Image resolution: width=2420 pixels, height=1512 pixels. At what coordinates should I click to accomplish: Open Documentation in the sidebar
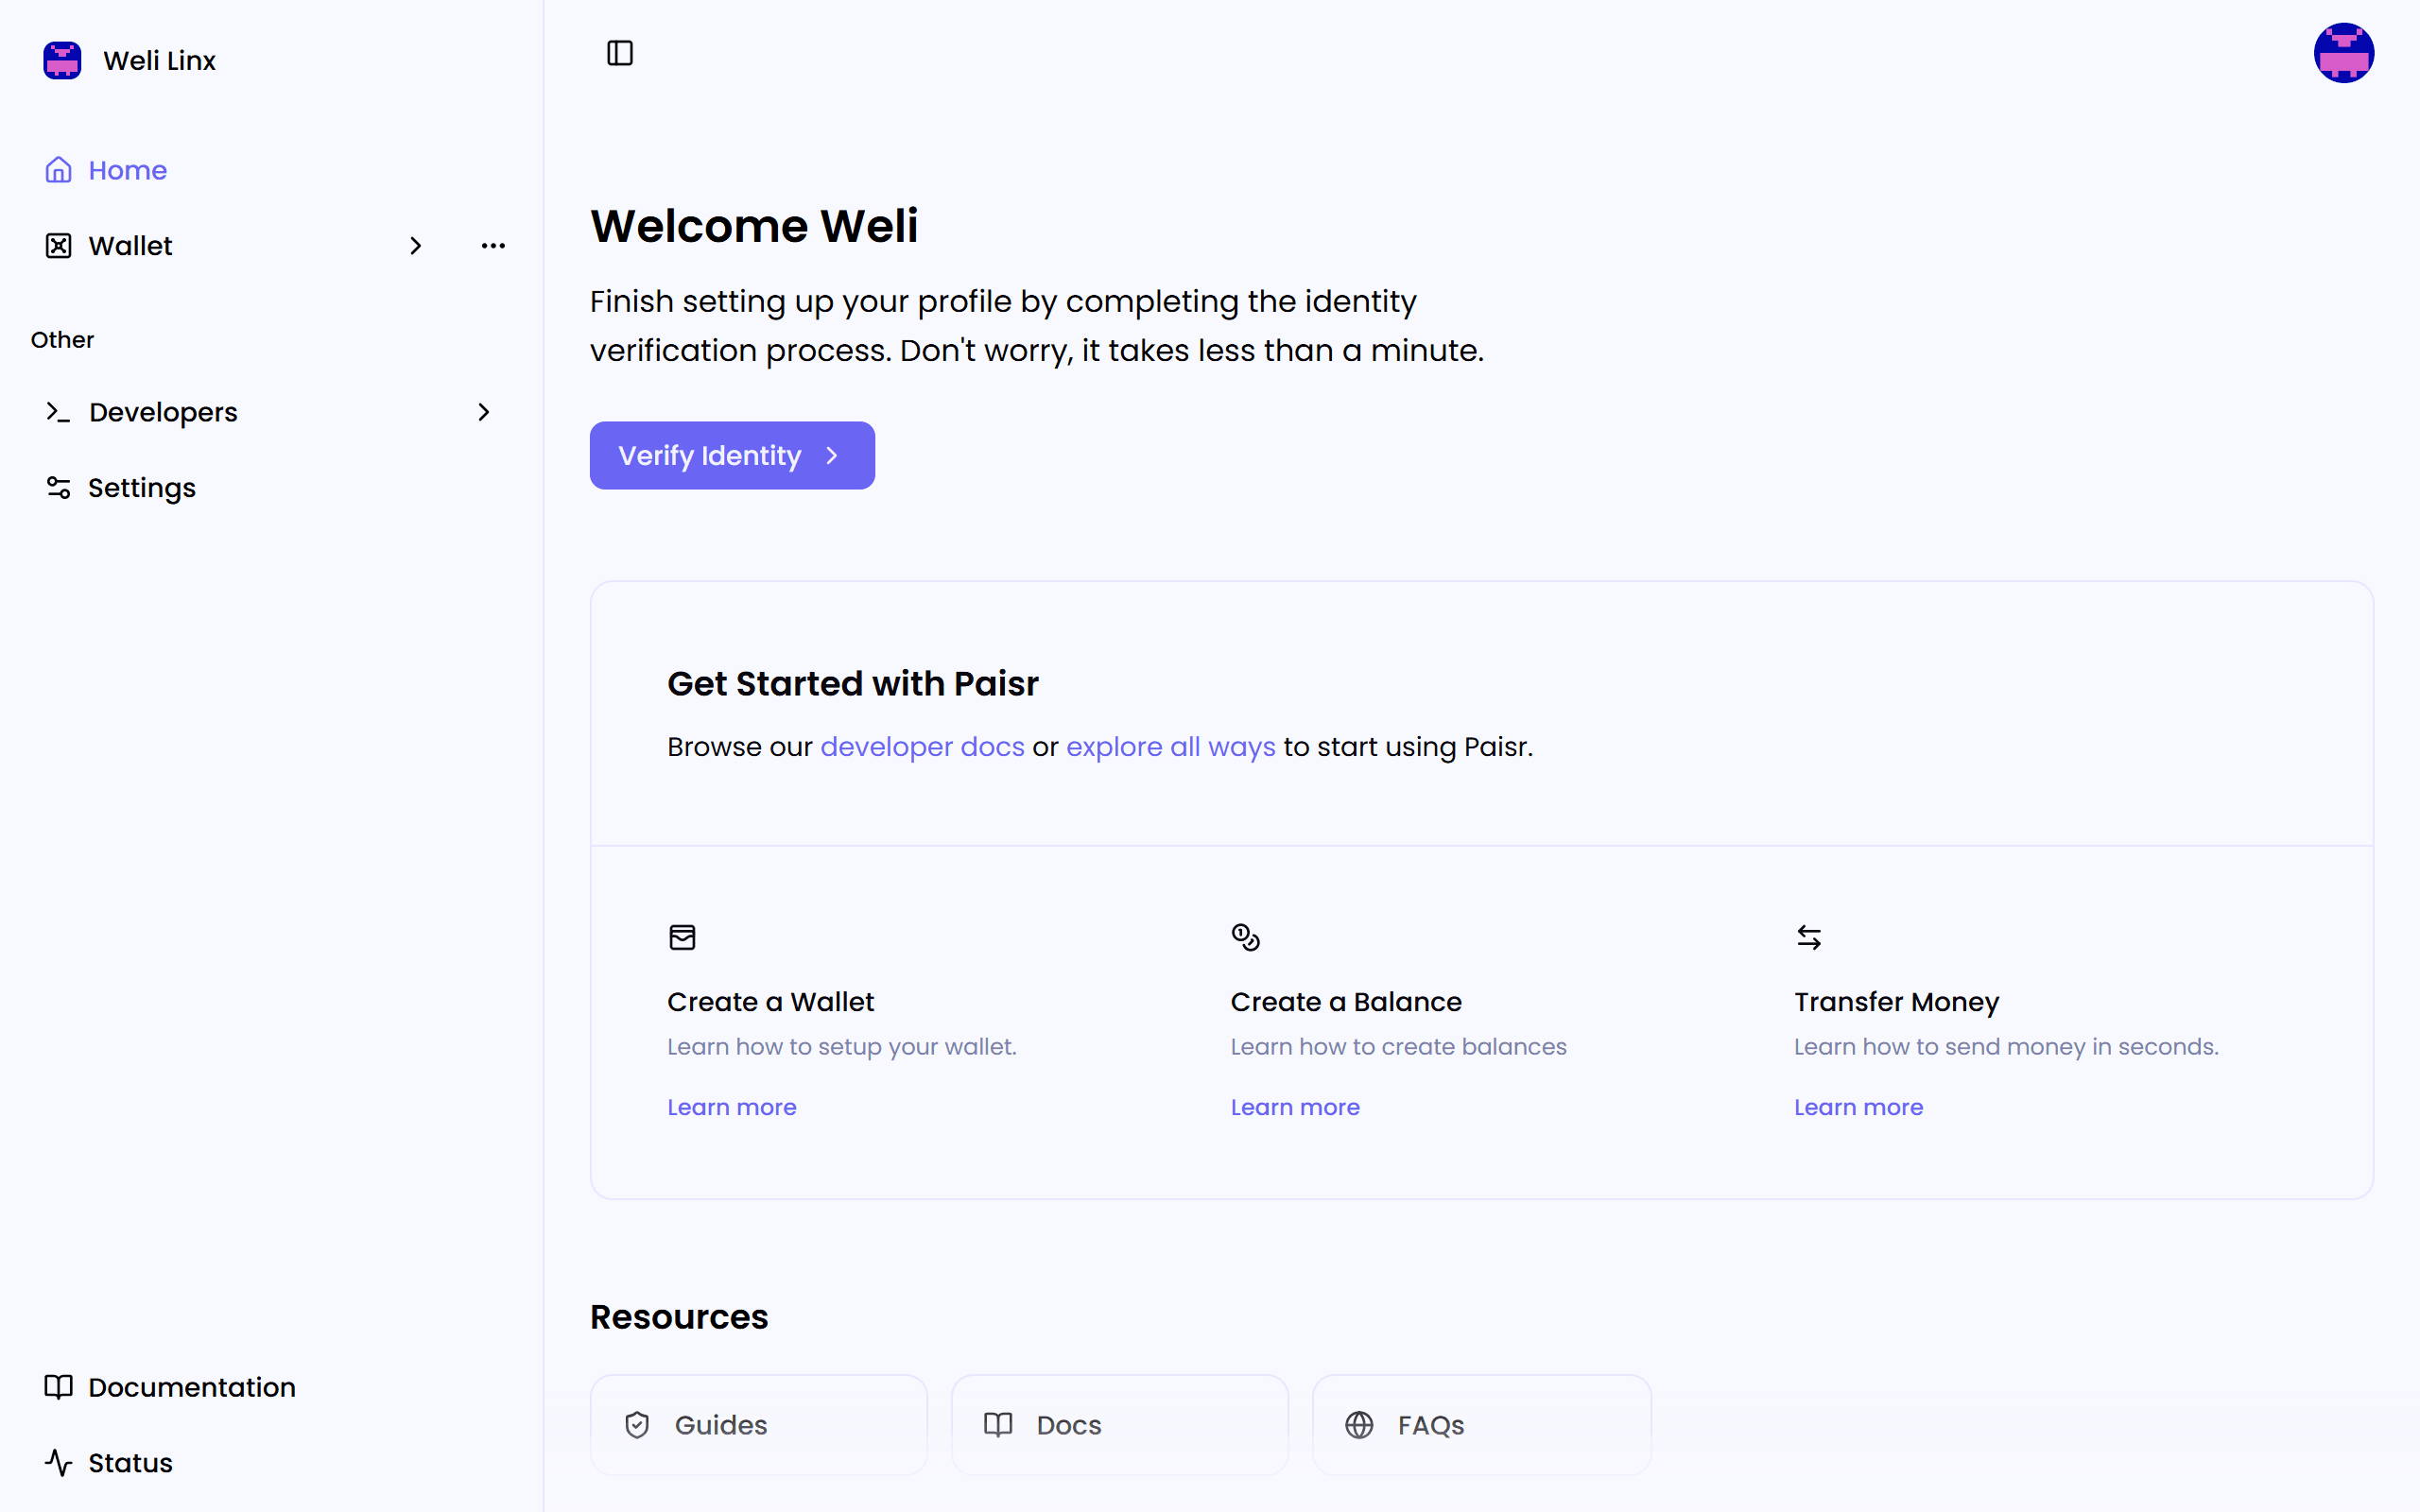191,1387
